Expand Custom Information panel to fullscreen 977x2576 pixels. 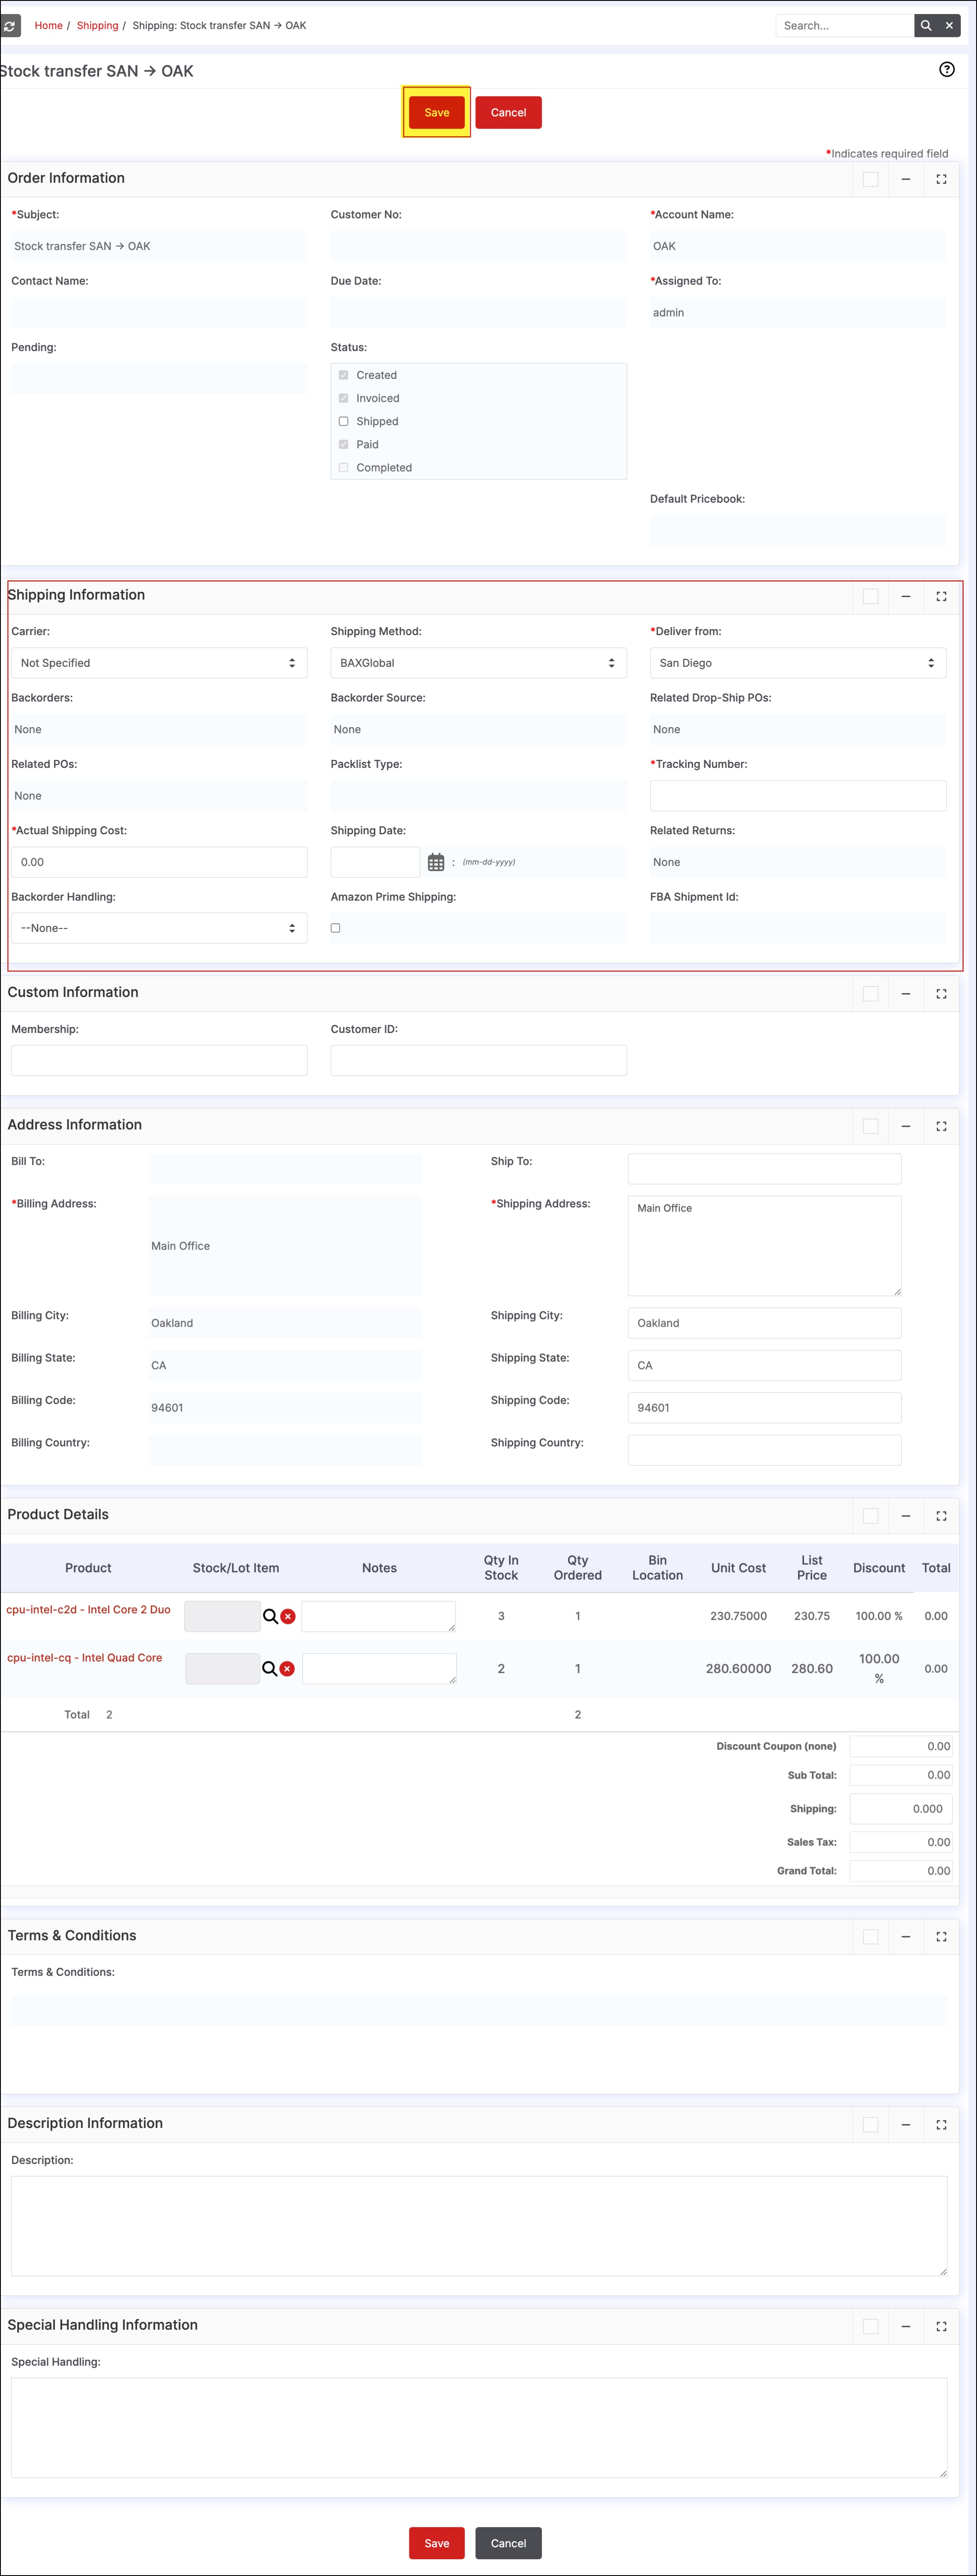click(941, 993)
